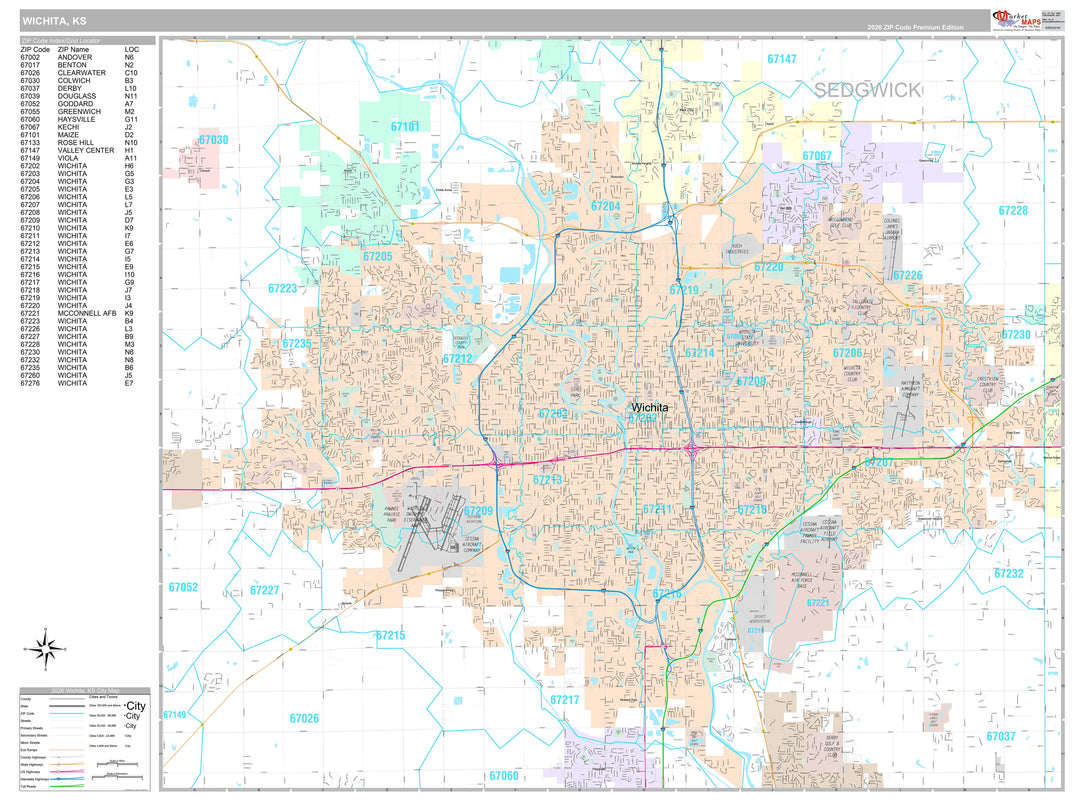Click the 67211 ZIP label on map
The height and width of the screenshot is (802, 1080).
click(x=657, y=509)
